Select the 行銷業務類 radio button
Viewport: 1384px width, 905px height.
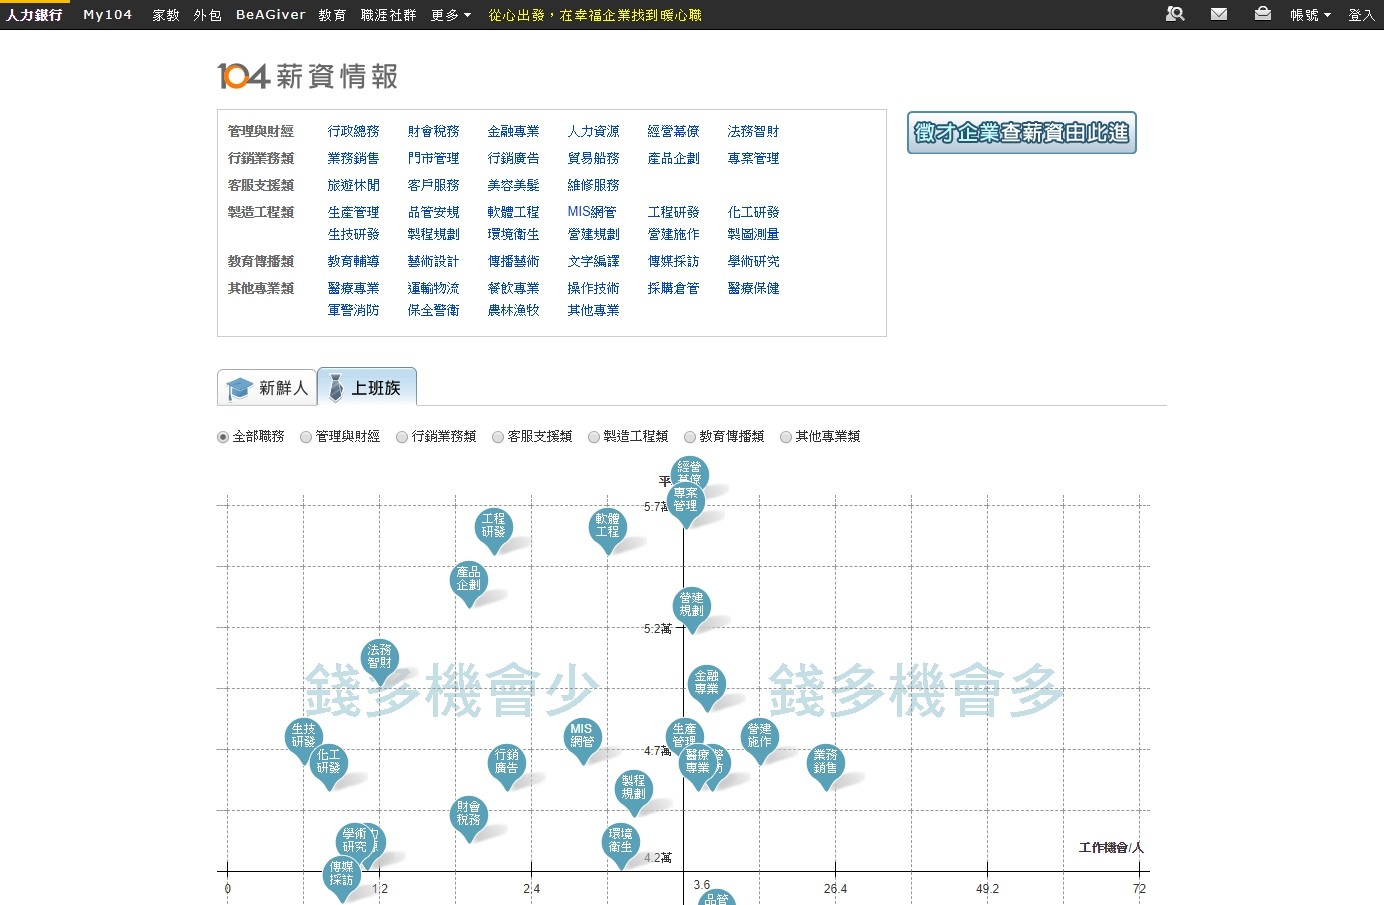(x=402, y=437)
